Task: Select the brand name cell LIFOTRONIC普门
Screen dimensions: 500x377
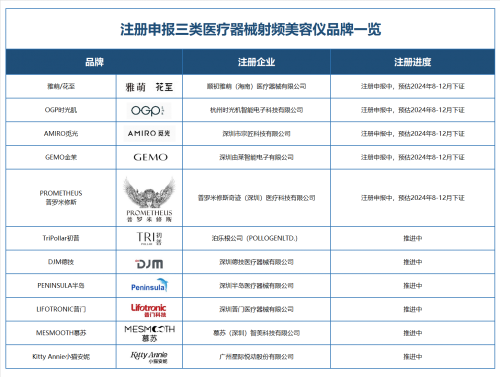Action: click(61, 309)
